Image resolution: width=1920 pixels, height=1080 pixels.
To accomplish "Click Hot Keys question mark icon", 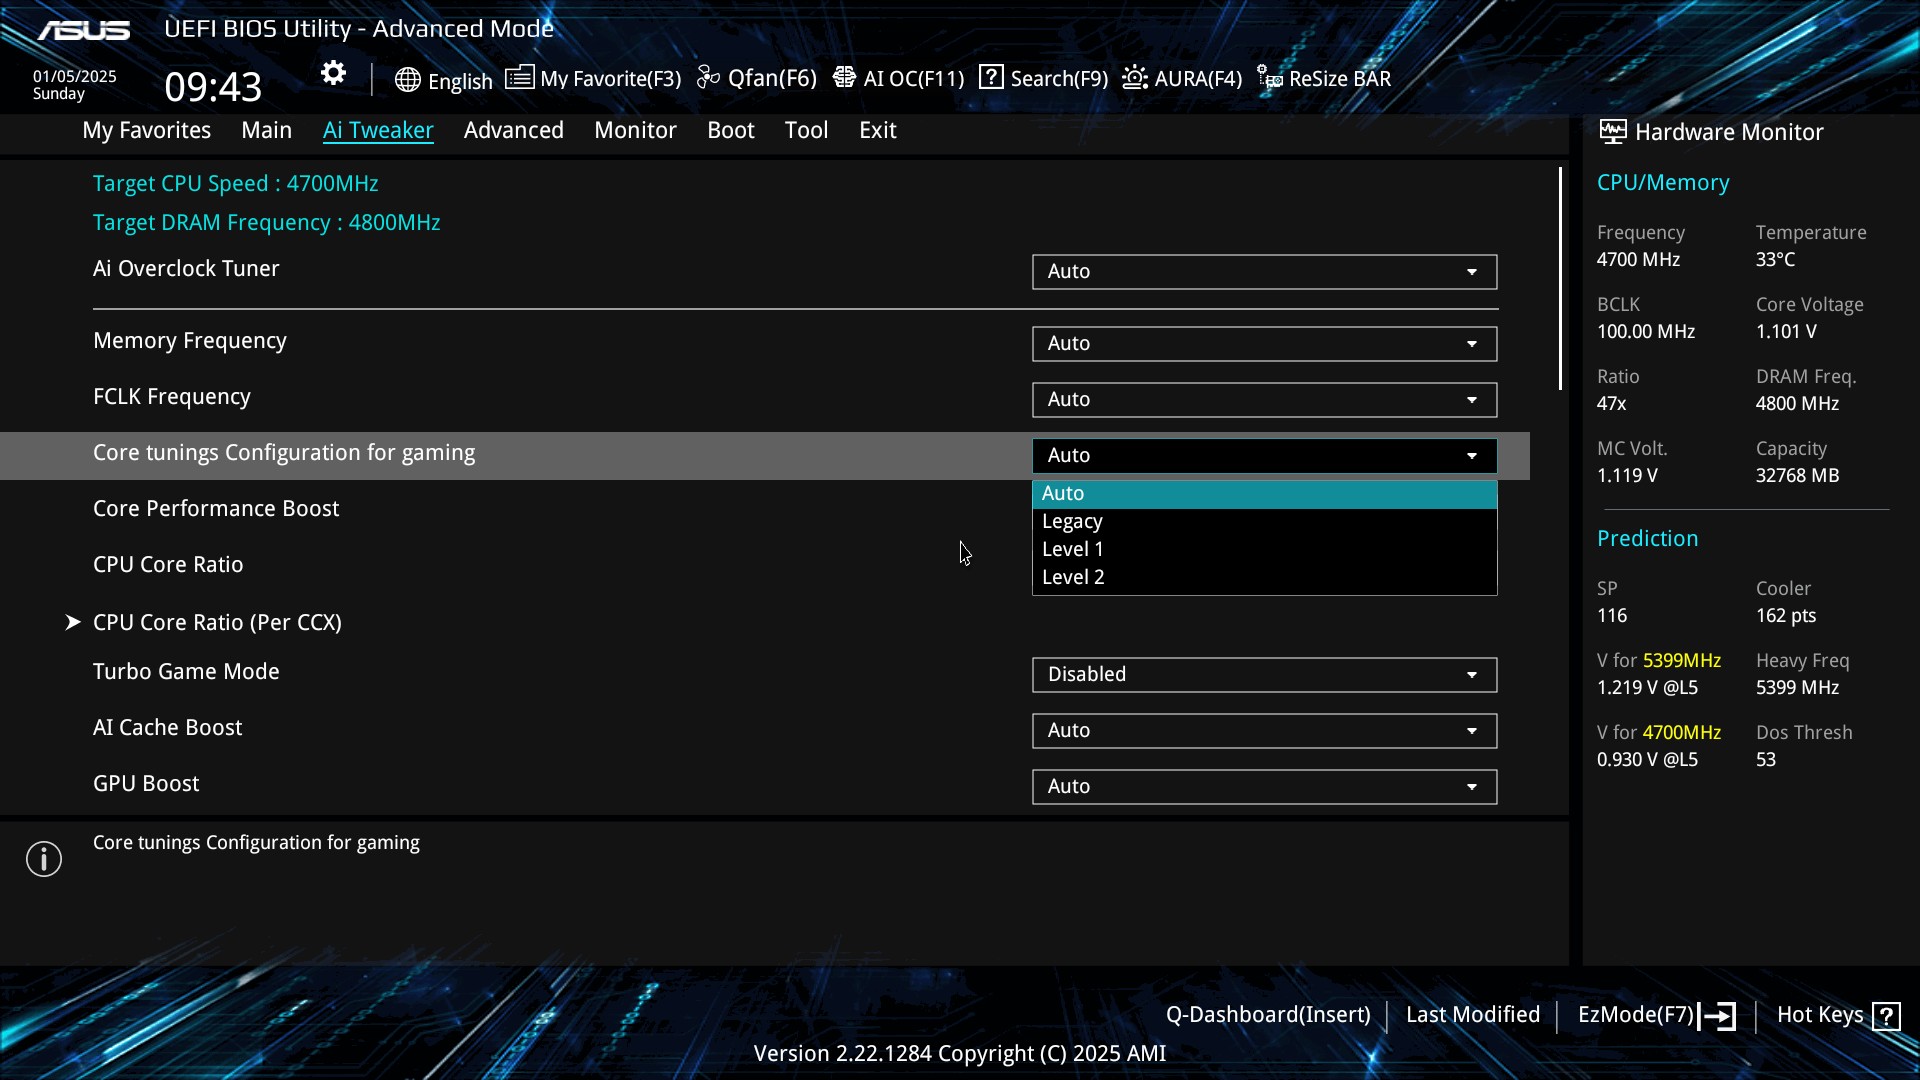I will [x=1887, y=1016].
